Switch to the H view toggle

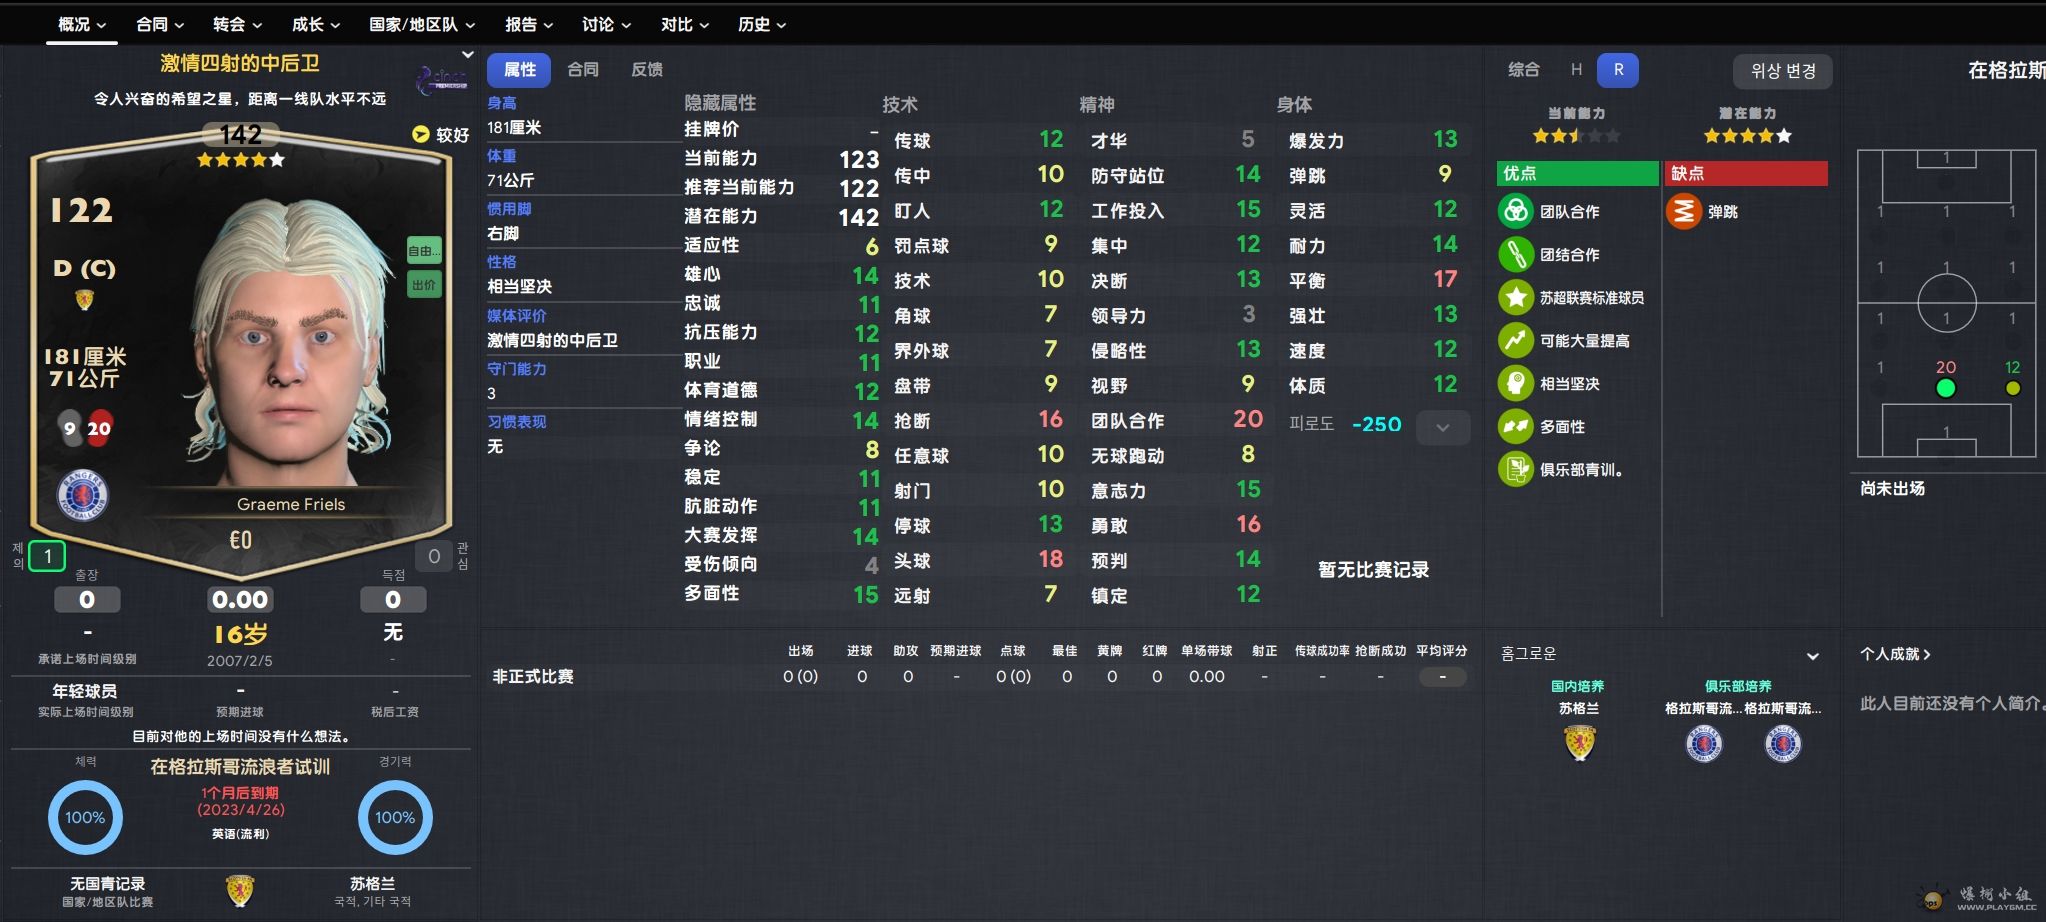(1576, 70)
